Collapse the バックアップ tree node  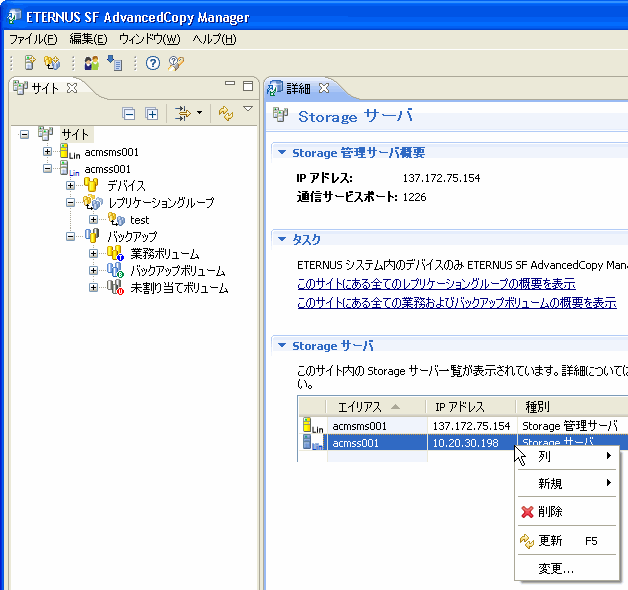(x=70, y=237)
